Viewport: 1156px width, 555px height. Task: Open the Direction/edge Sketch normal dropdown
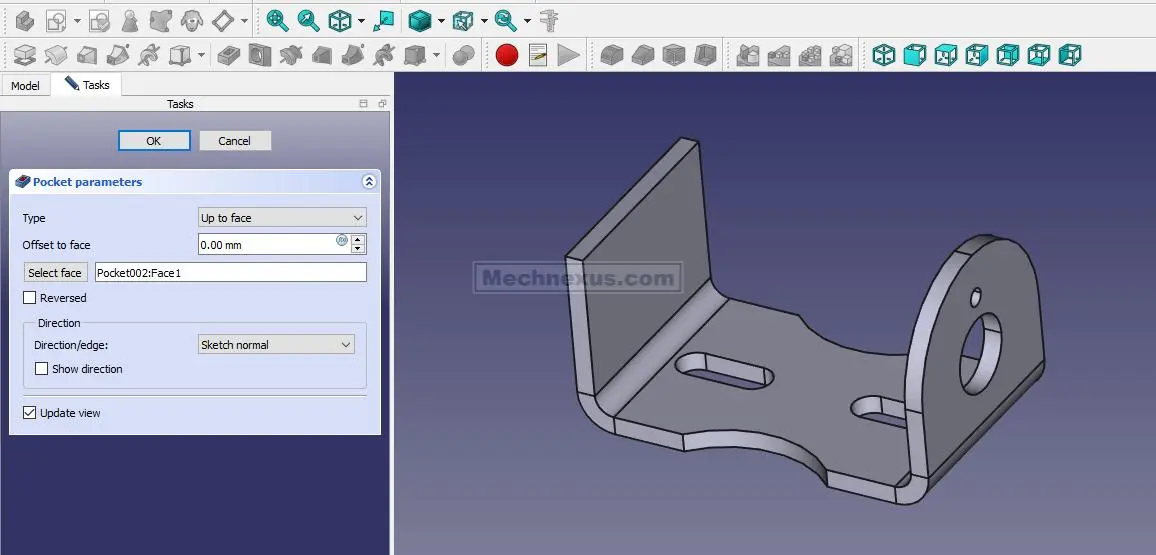click(x=276, y=345)
